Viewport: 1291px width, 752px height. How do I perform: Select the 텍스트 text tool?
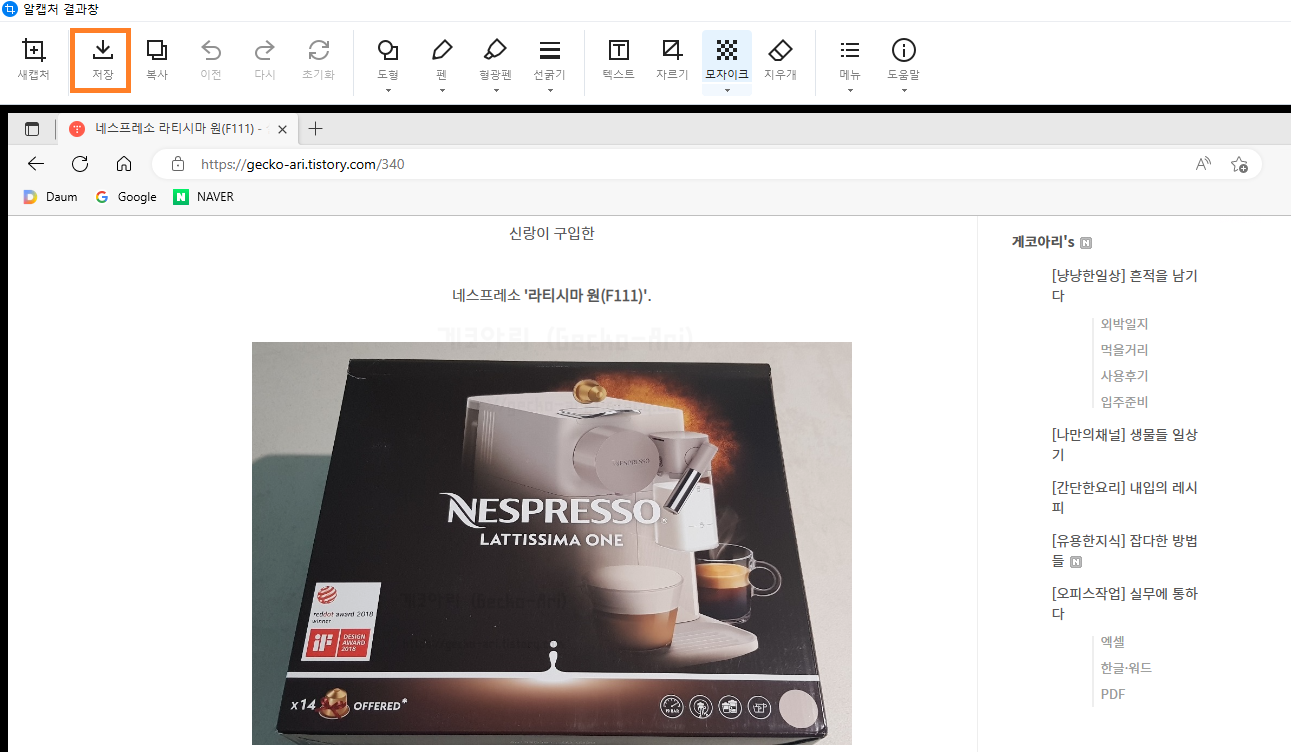click(x=619, y=60)
